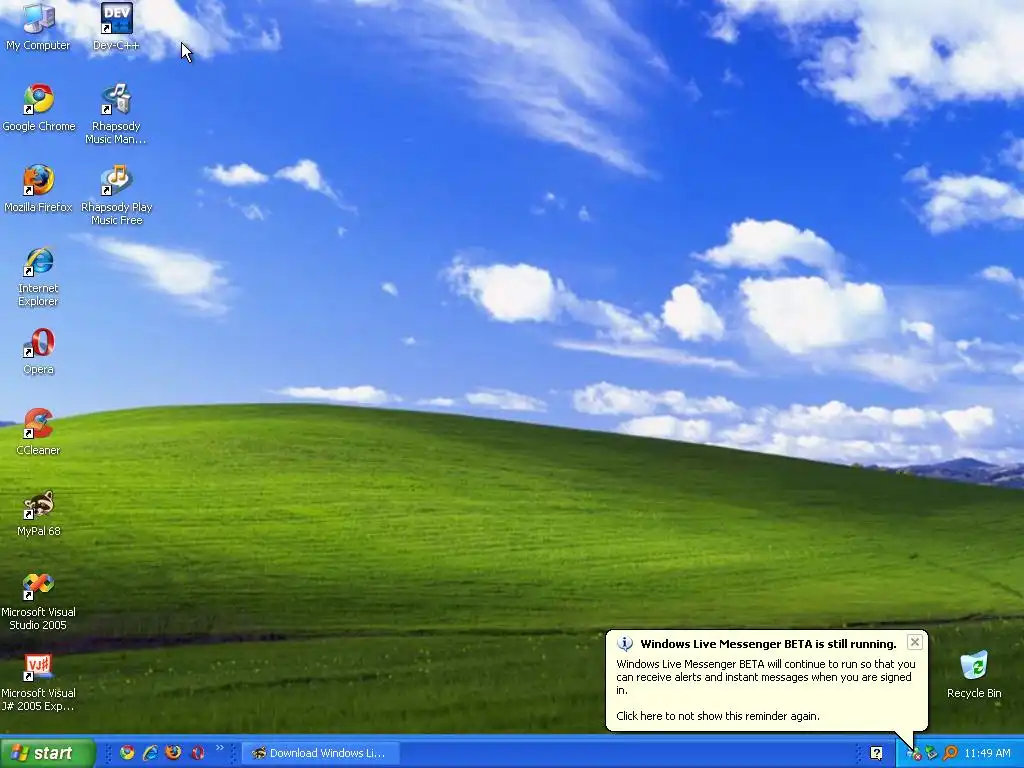Select the Dev-C++ desktop shortcut
The image size is (1024, 768).
pyautogui.click(x=116, y=27)
